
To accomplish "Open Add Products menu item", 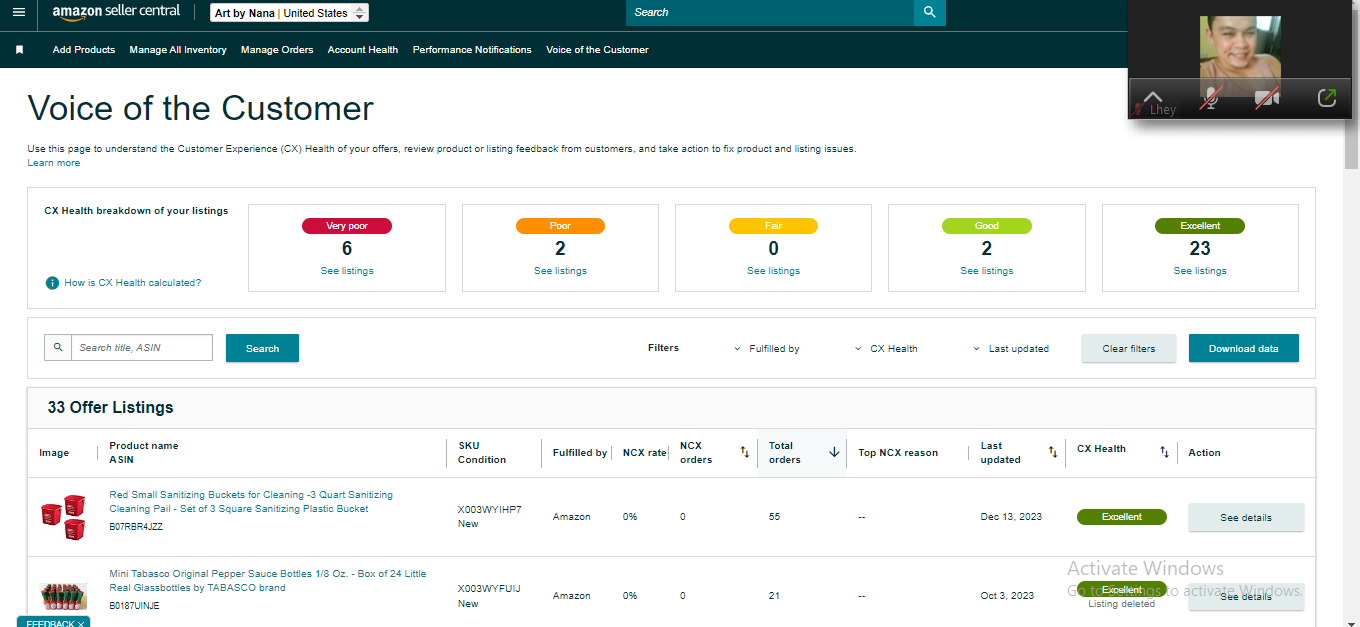I will (84, 49).
